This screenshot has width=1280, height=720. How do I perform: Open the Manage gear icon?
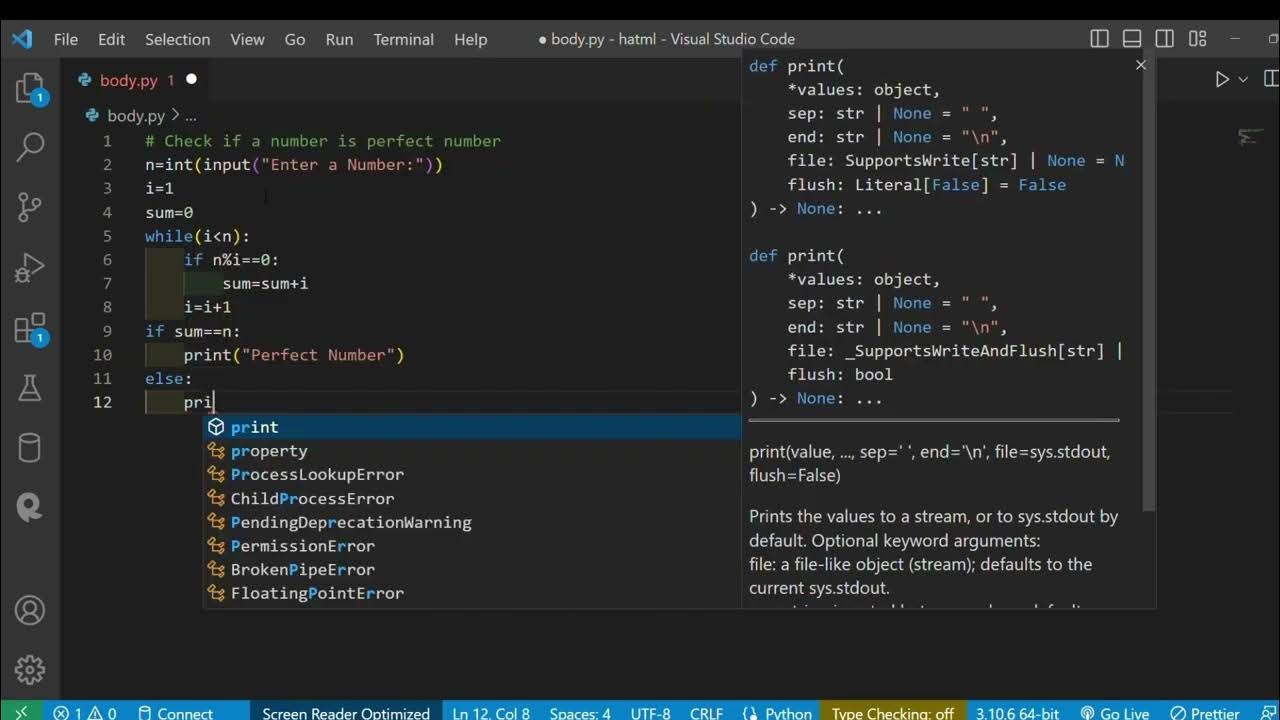[x=30, y=669]
